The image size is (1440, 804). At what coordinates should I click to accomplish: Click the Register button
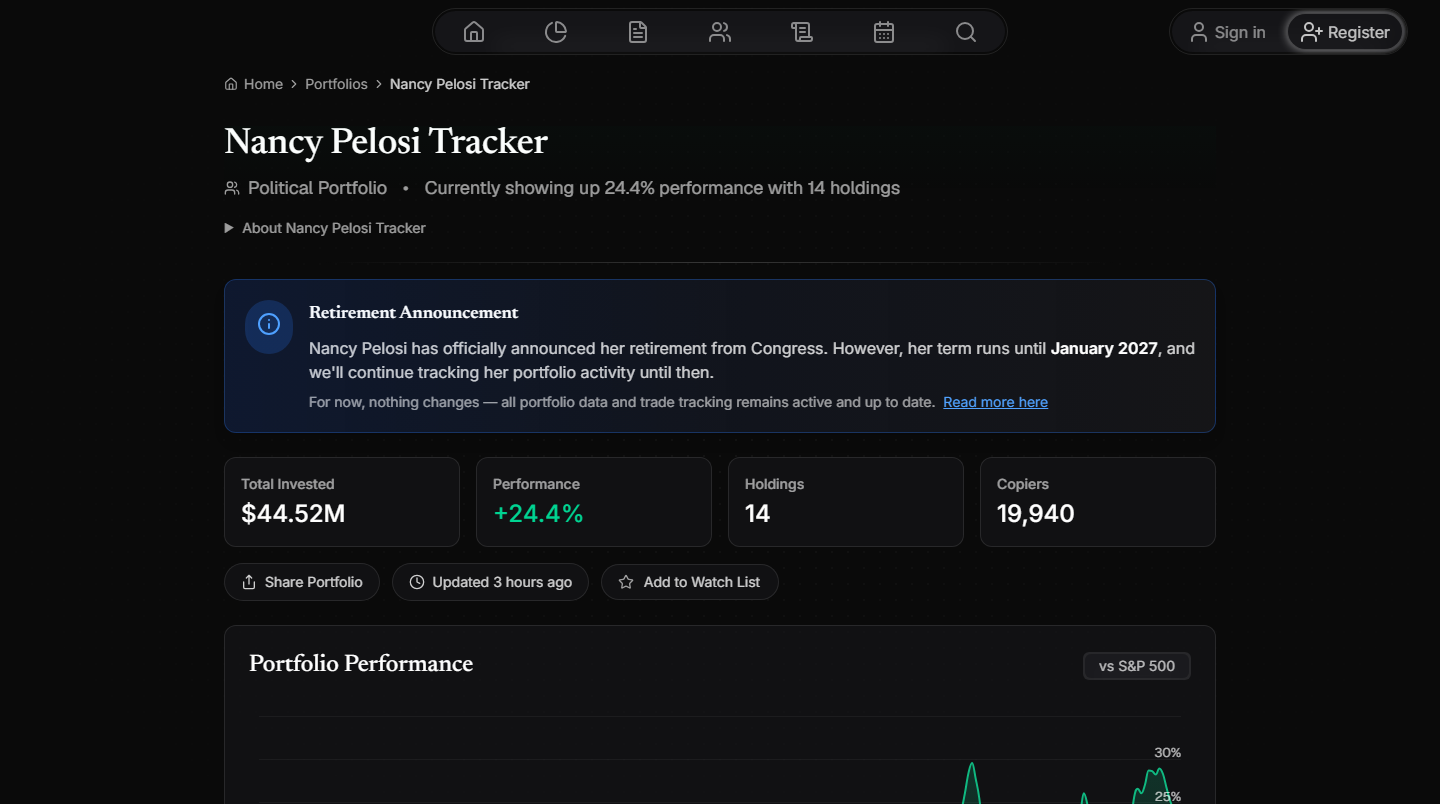point(1345,32)
